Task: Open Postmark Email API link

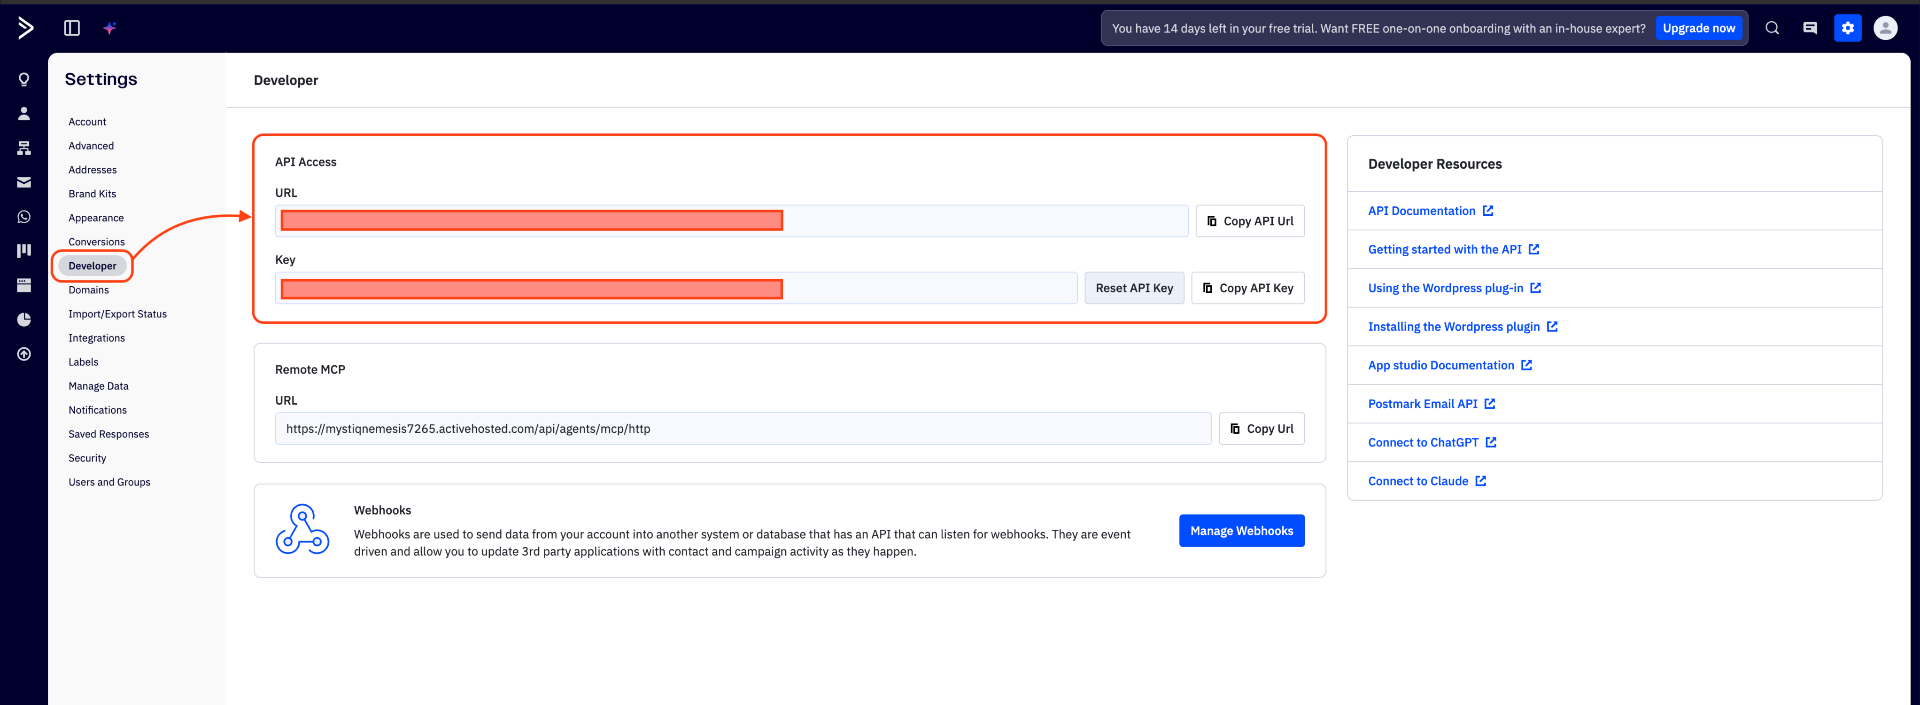Action: (1432, 404)
